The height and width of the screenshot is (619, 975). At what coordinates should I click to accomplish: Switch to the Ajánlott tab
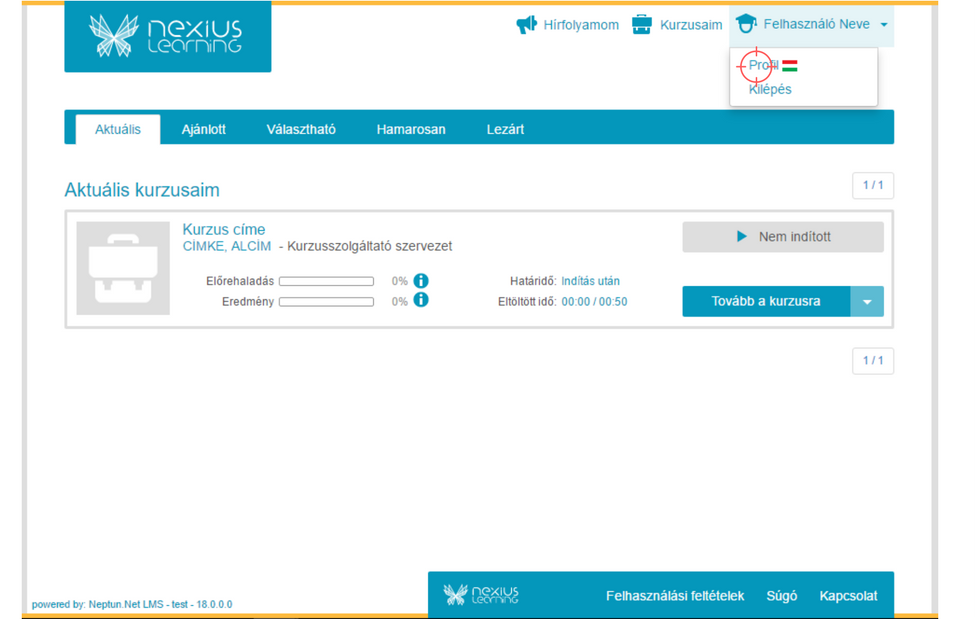pyautogui.click(x=204, y=129)
